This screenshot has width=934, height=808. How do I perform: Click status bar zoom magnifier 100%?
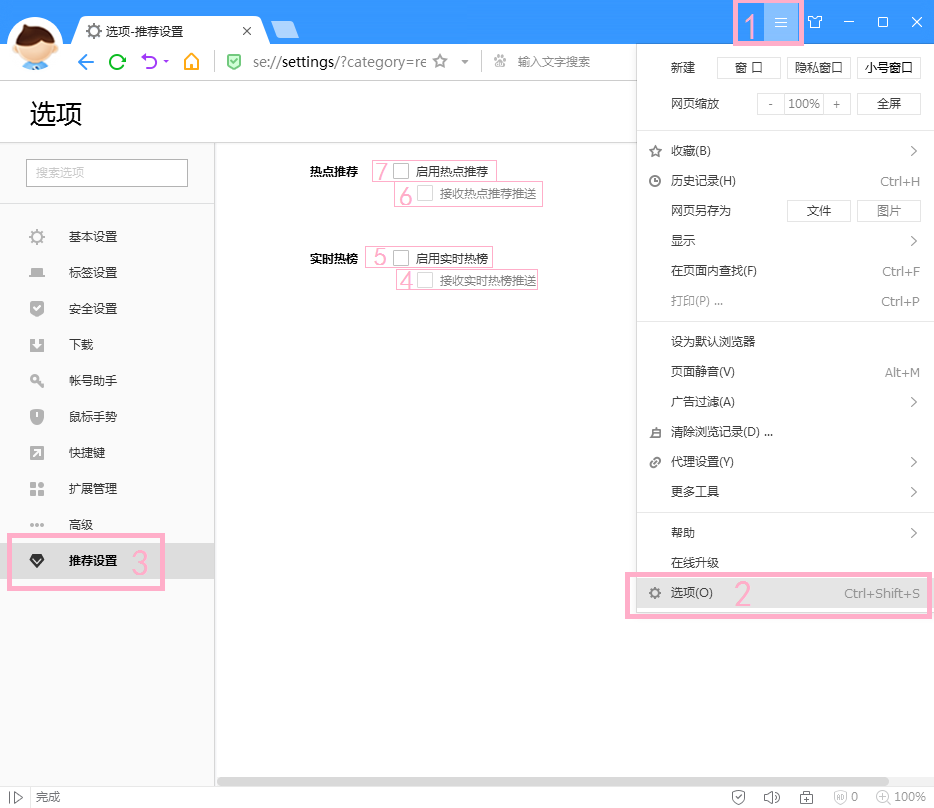pyautogui.click(x=900, y=797)
